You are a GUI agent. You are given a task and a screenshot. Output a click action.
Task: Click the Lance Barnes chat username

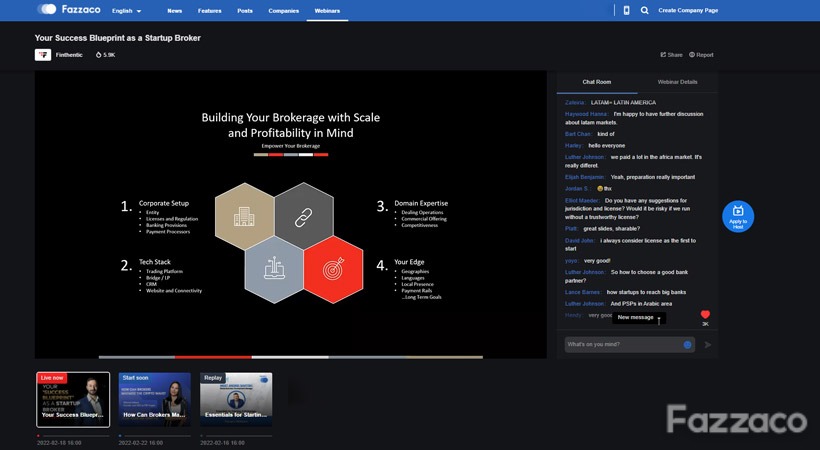point(583,292)
